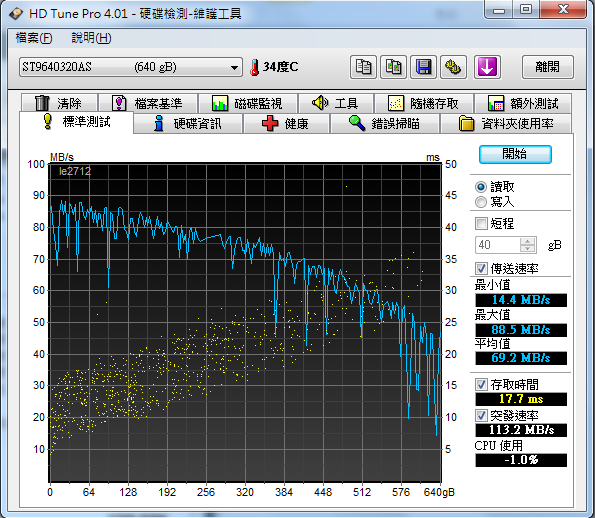Increase short stroke gB stepper up arrow
Image resolution: width=595 pixels, height=518 pixels.
tap(527, 241)
